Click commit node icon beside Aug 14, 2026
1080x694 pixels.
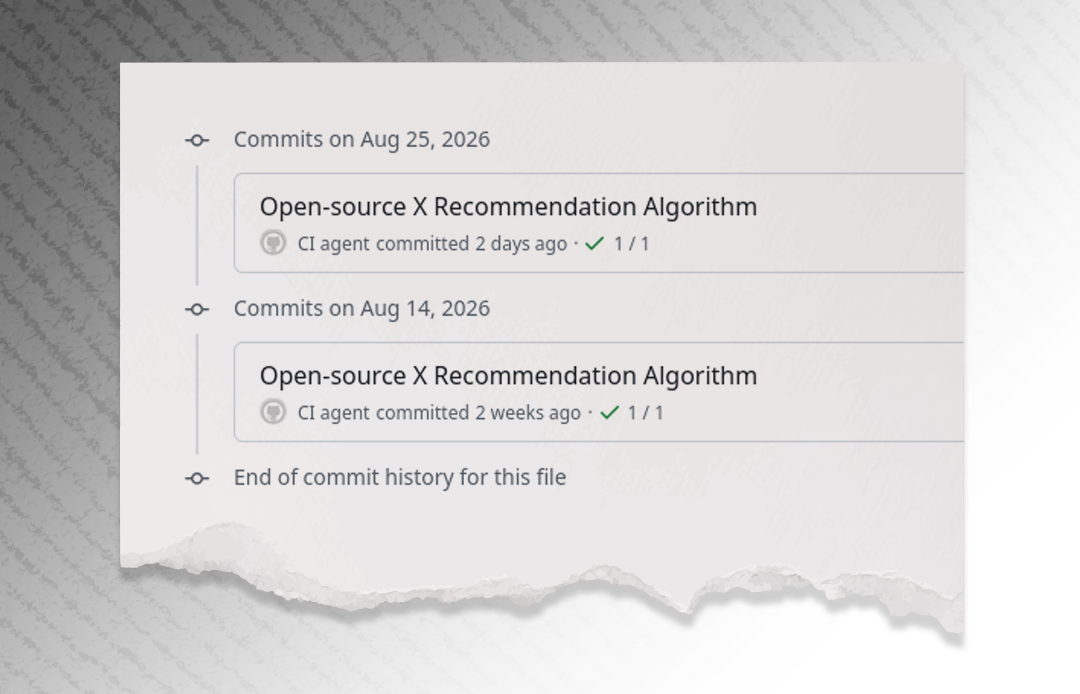coord(197,309)
